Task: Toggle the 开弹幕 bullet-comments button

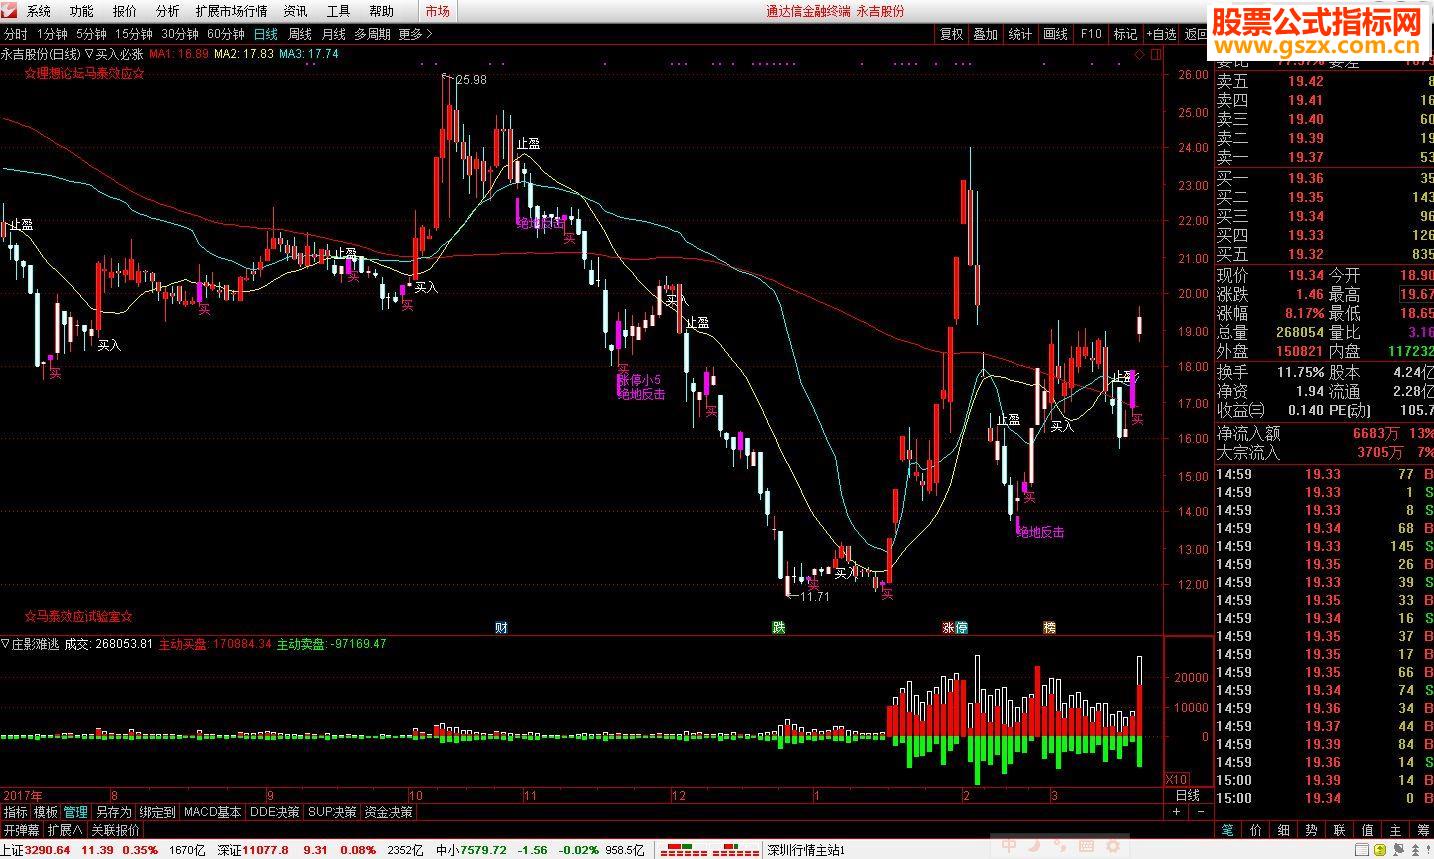Action: 21,830
